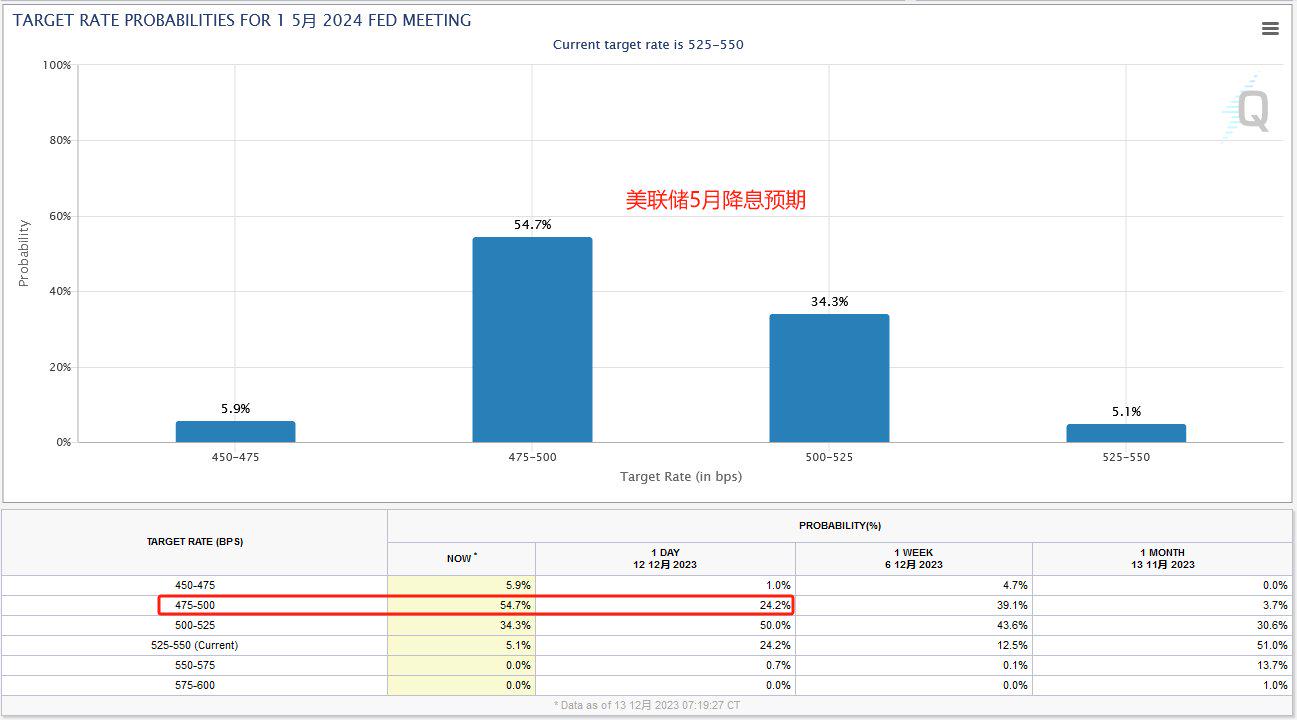Select the 34.3% label above the 500-525 bar
Screen dimensions: 1297x720
pyautogui.click(x=829, y=301)
